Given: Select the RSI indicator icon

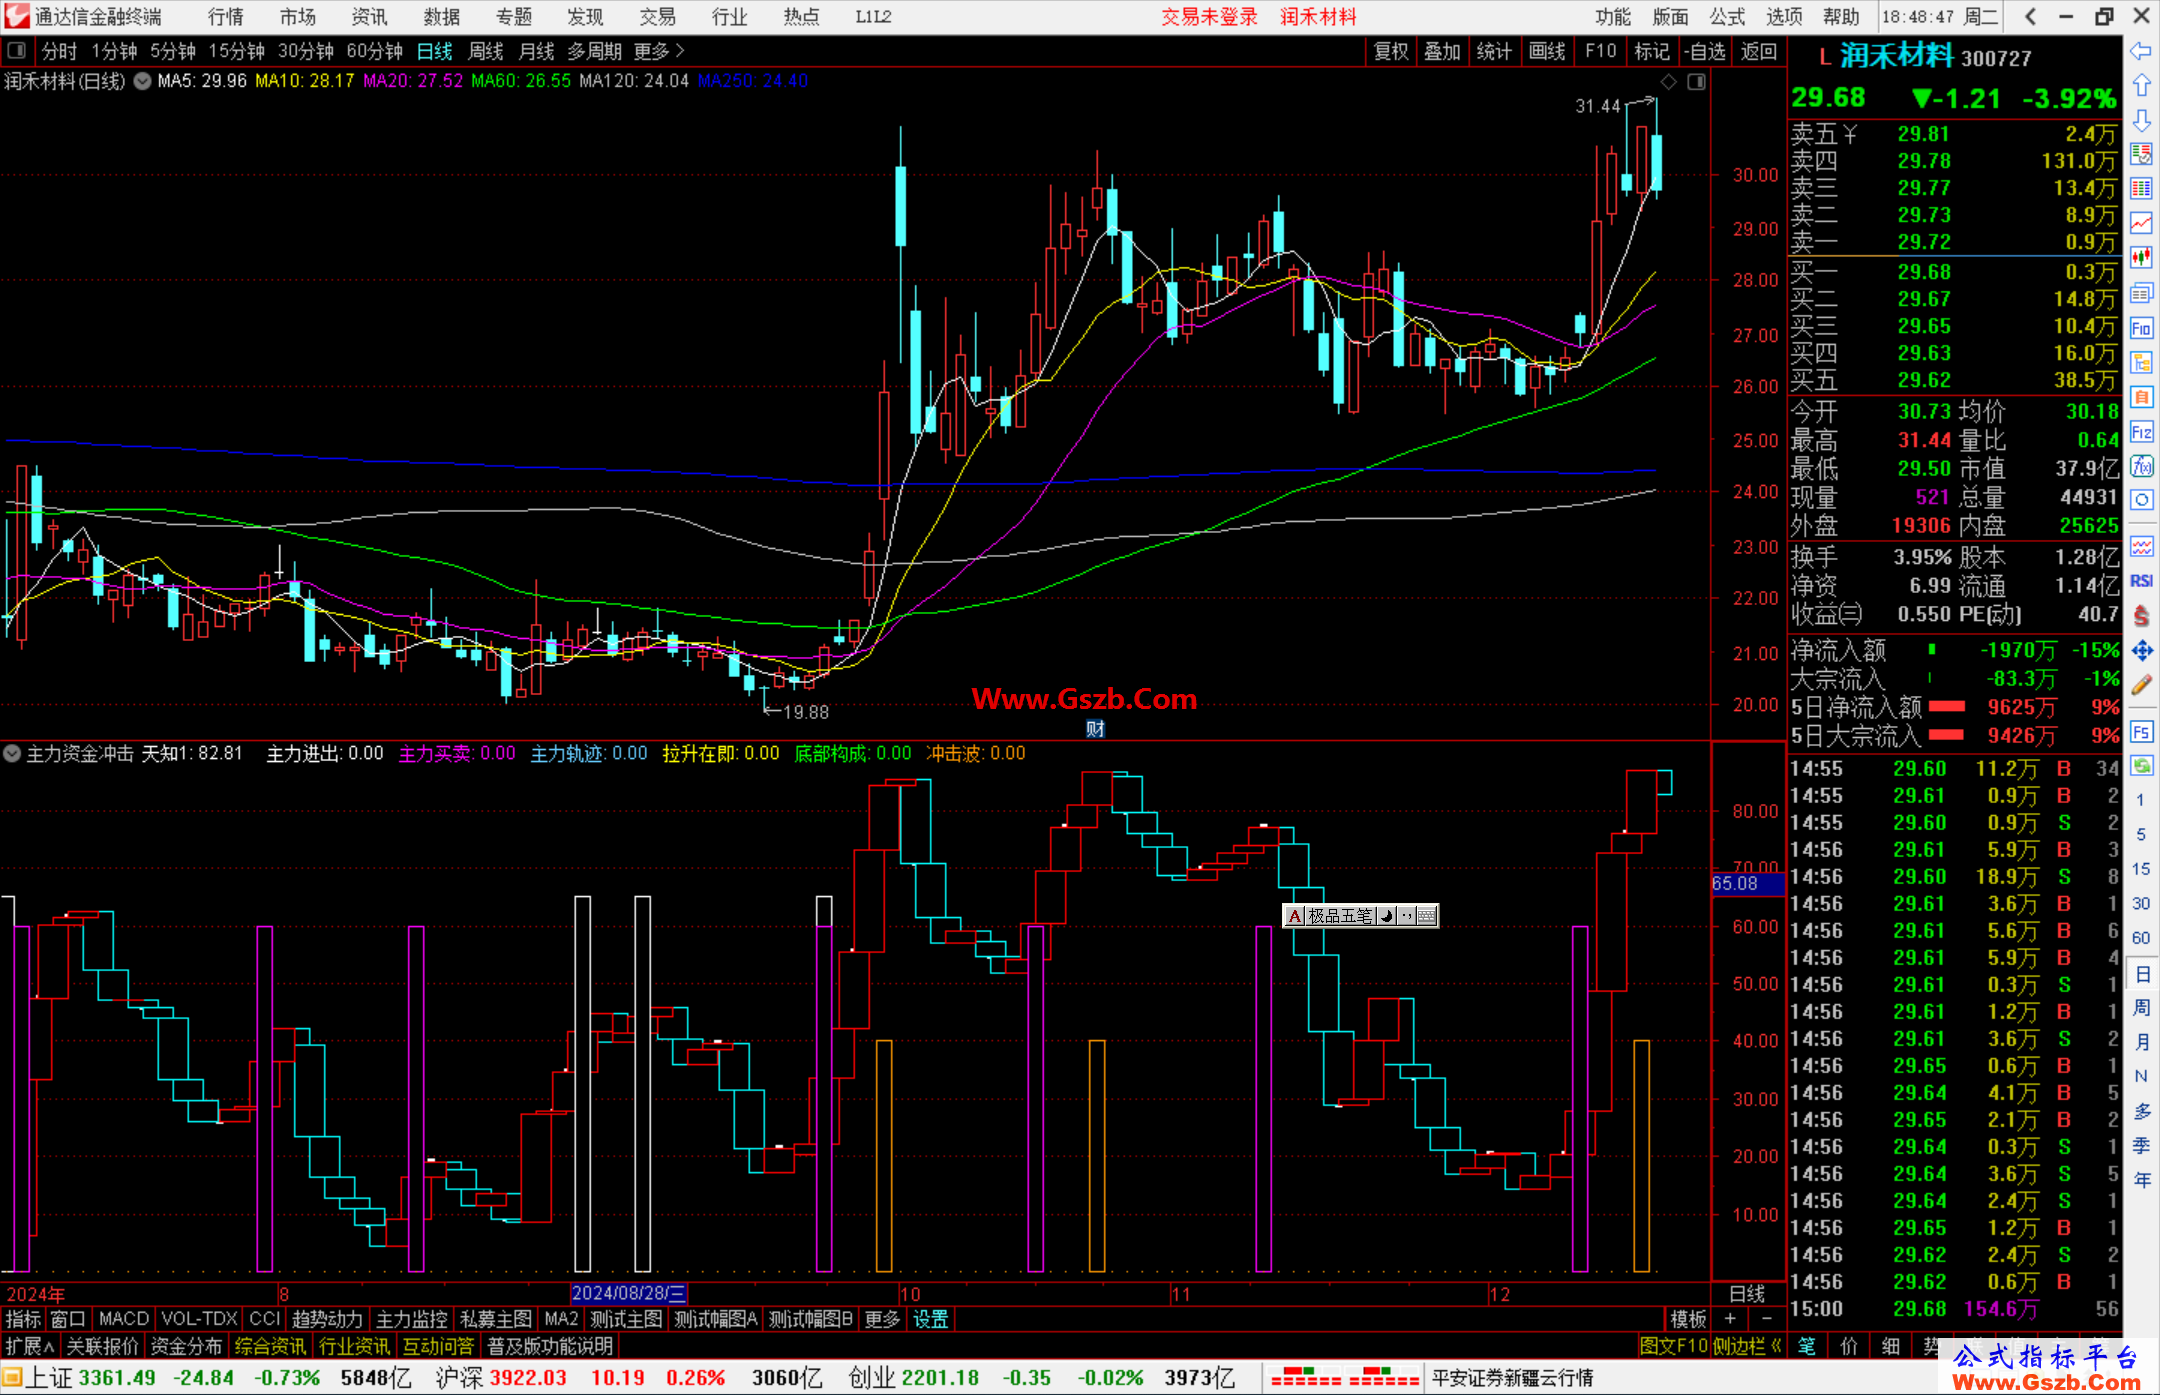Looking at the screenshot, I should (2141, 581).
